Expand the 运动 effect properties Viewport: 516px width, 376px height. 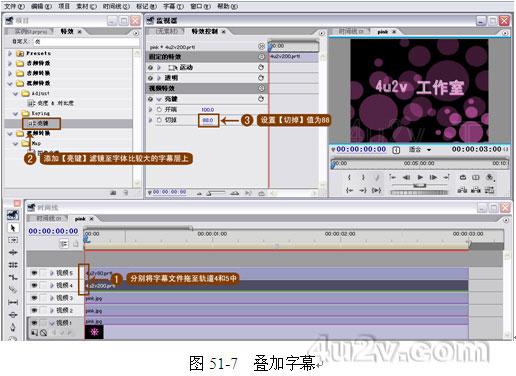pyautogui.click(x=159, y=68)
